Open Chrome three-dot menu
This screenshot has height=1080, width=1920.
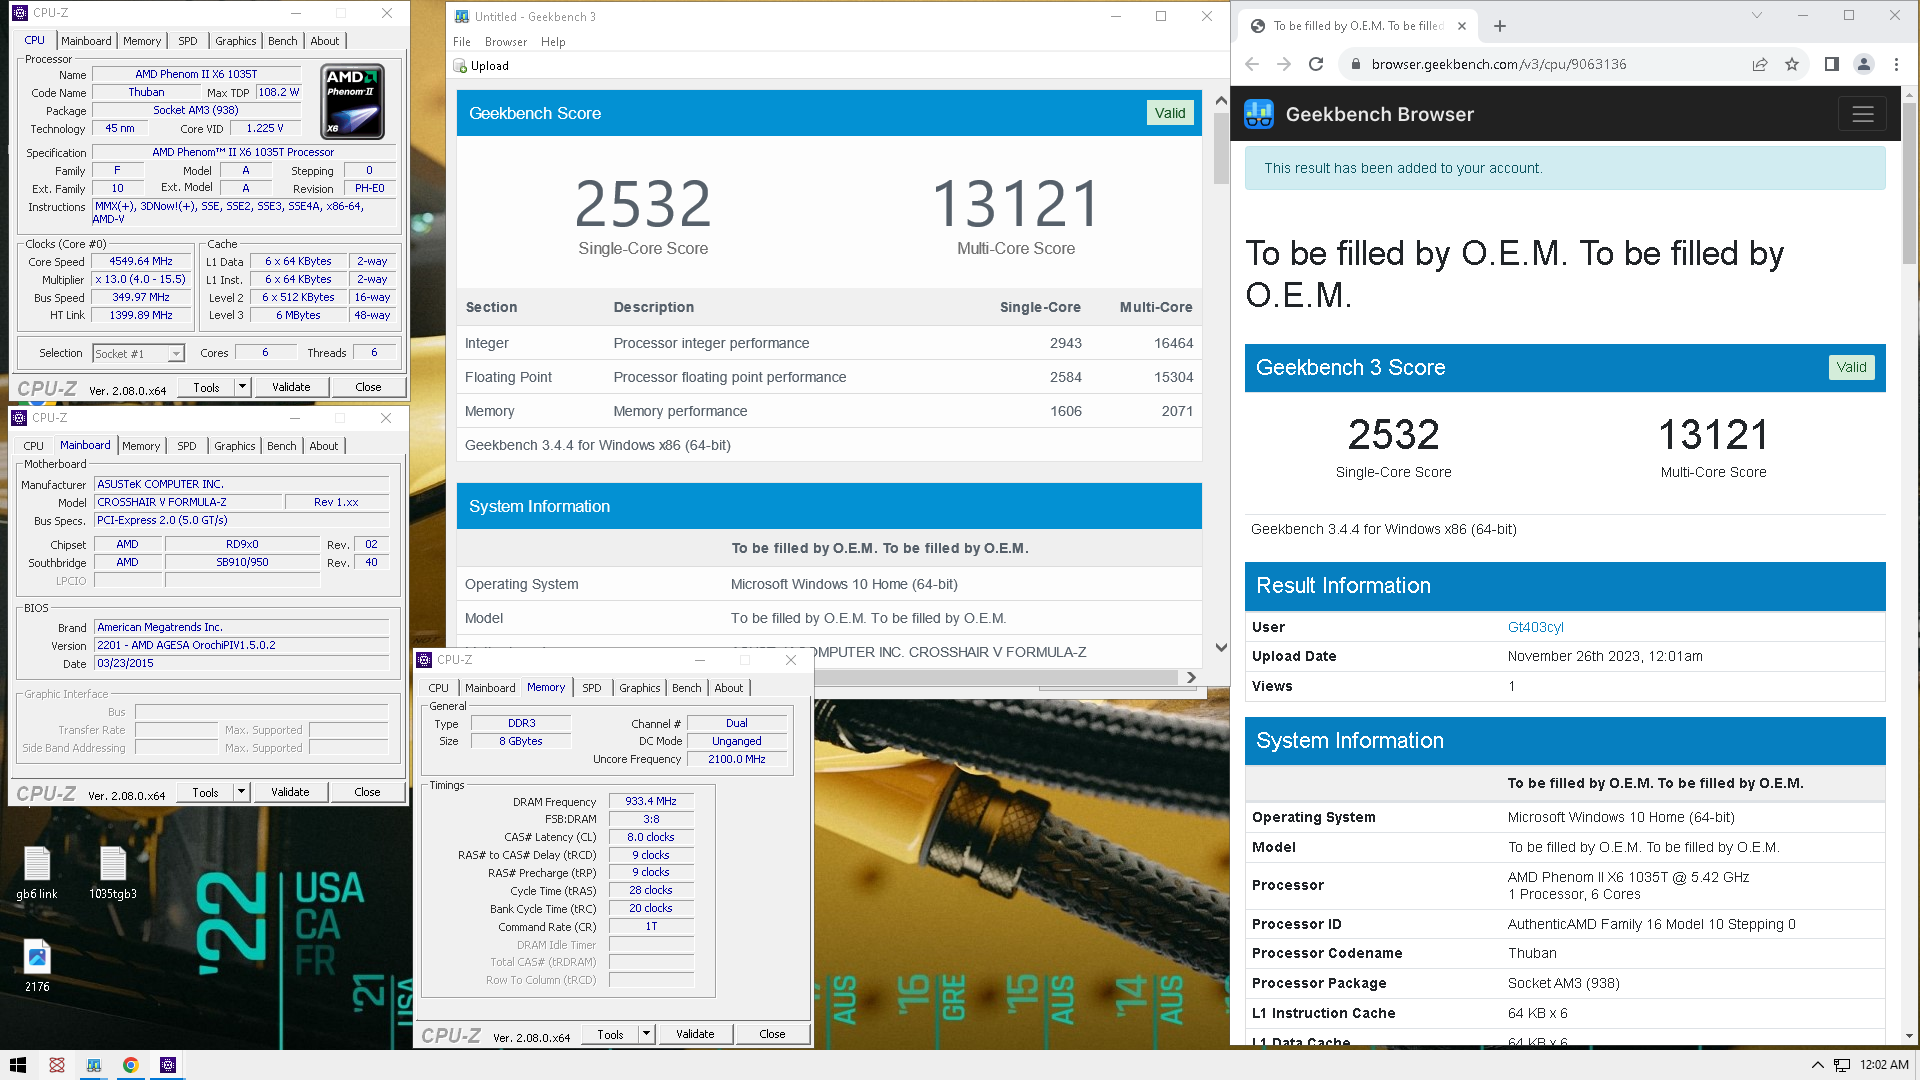(x=1896, y=64)
